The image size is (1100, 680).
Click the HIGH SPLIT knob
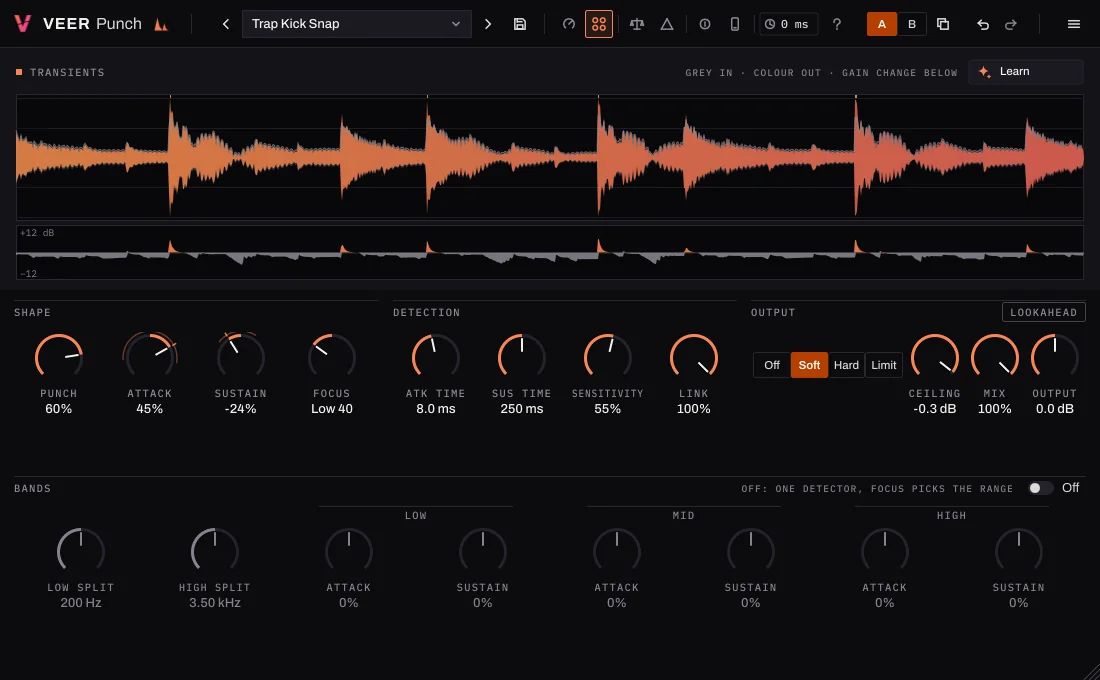coord(215,552)
